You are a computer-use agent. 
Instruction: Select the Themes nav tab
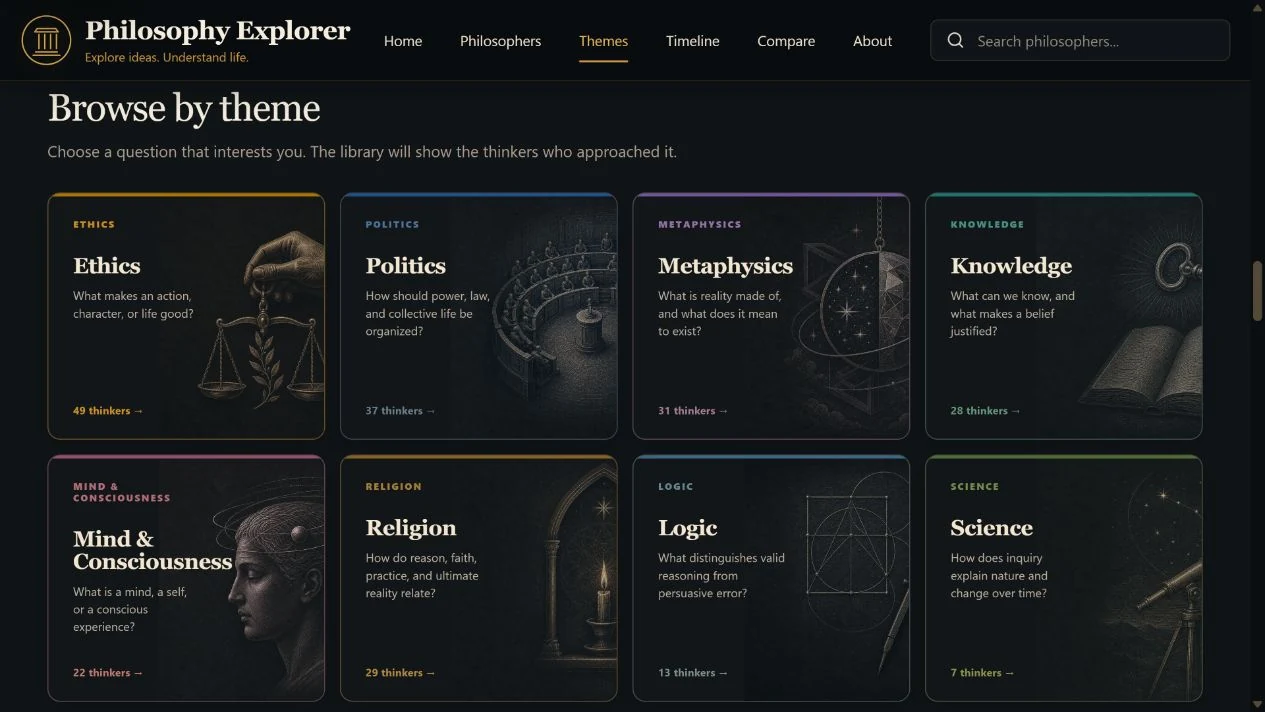(x=603, y=41)
